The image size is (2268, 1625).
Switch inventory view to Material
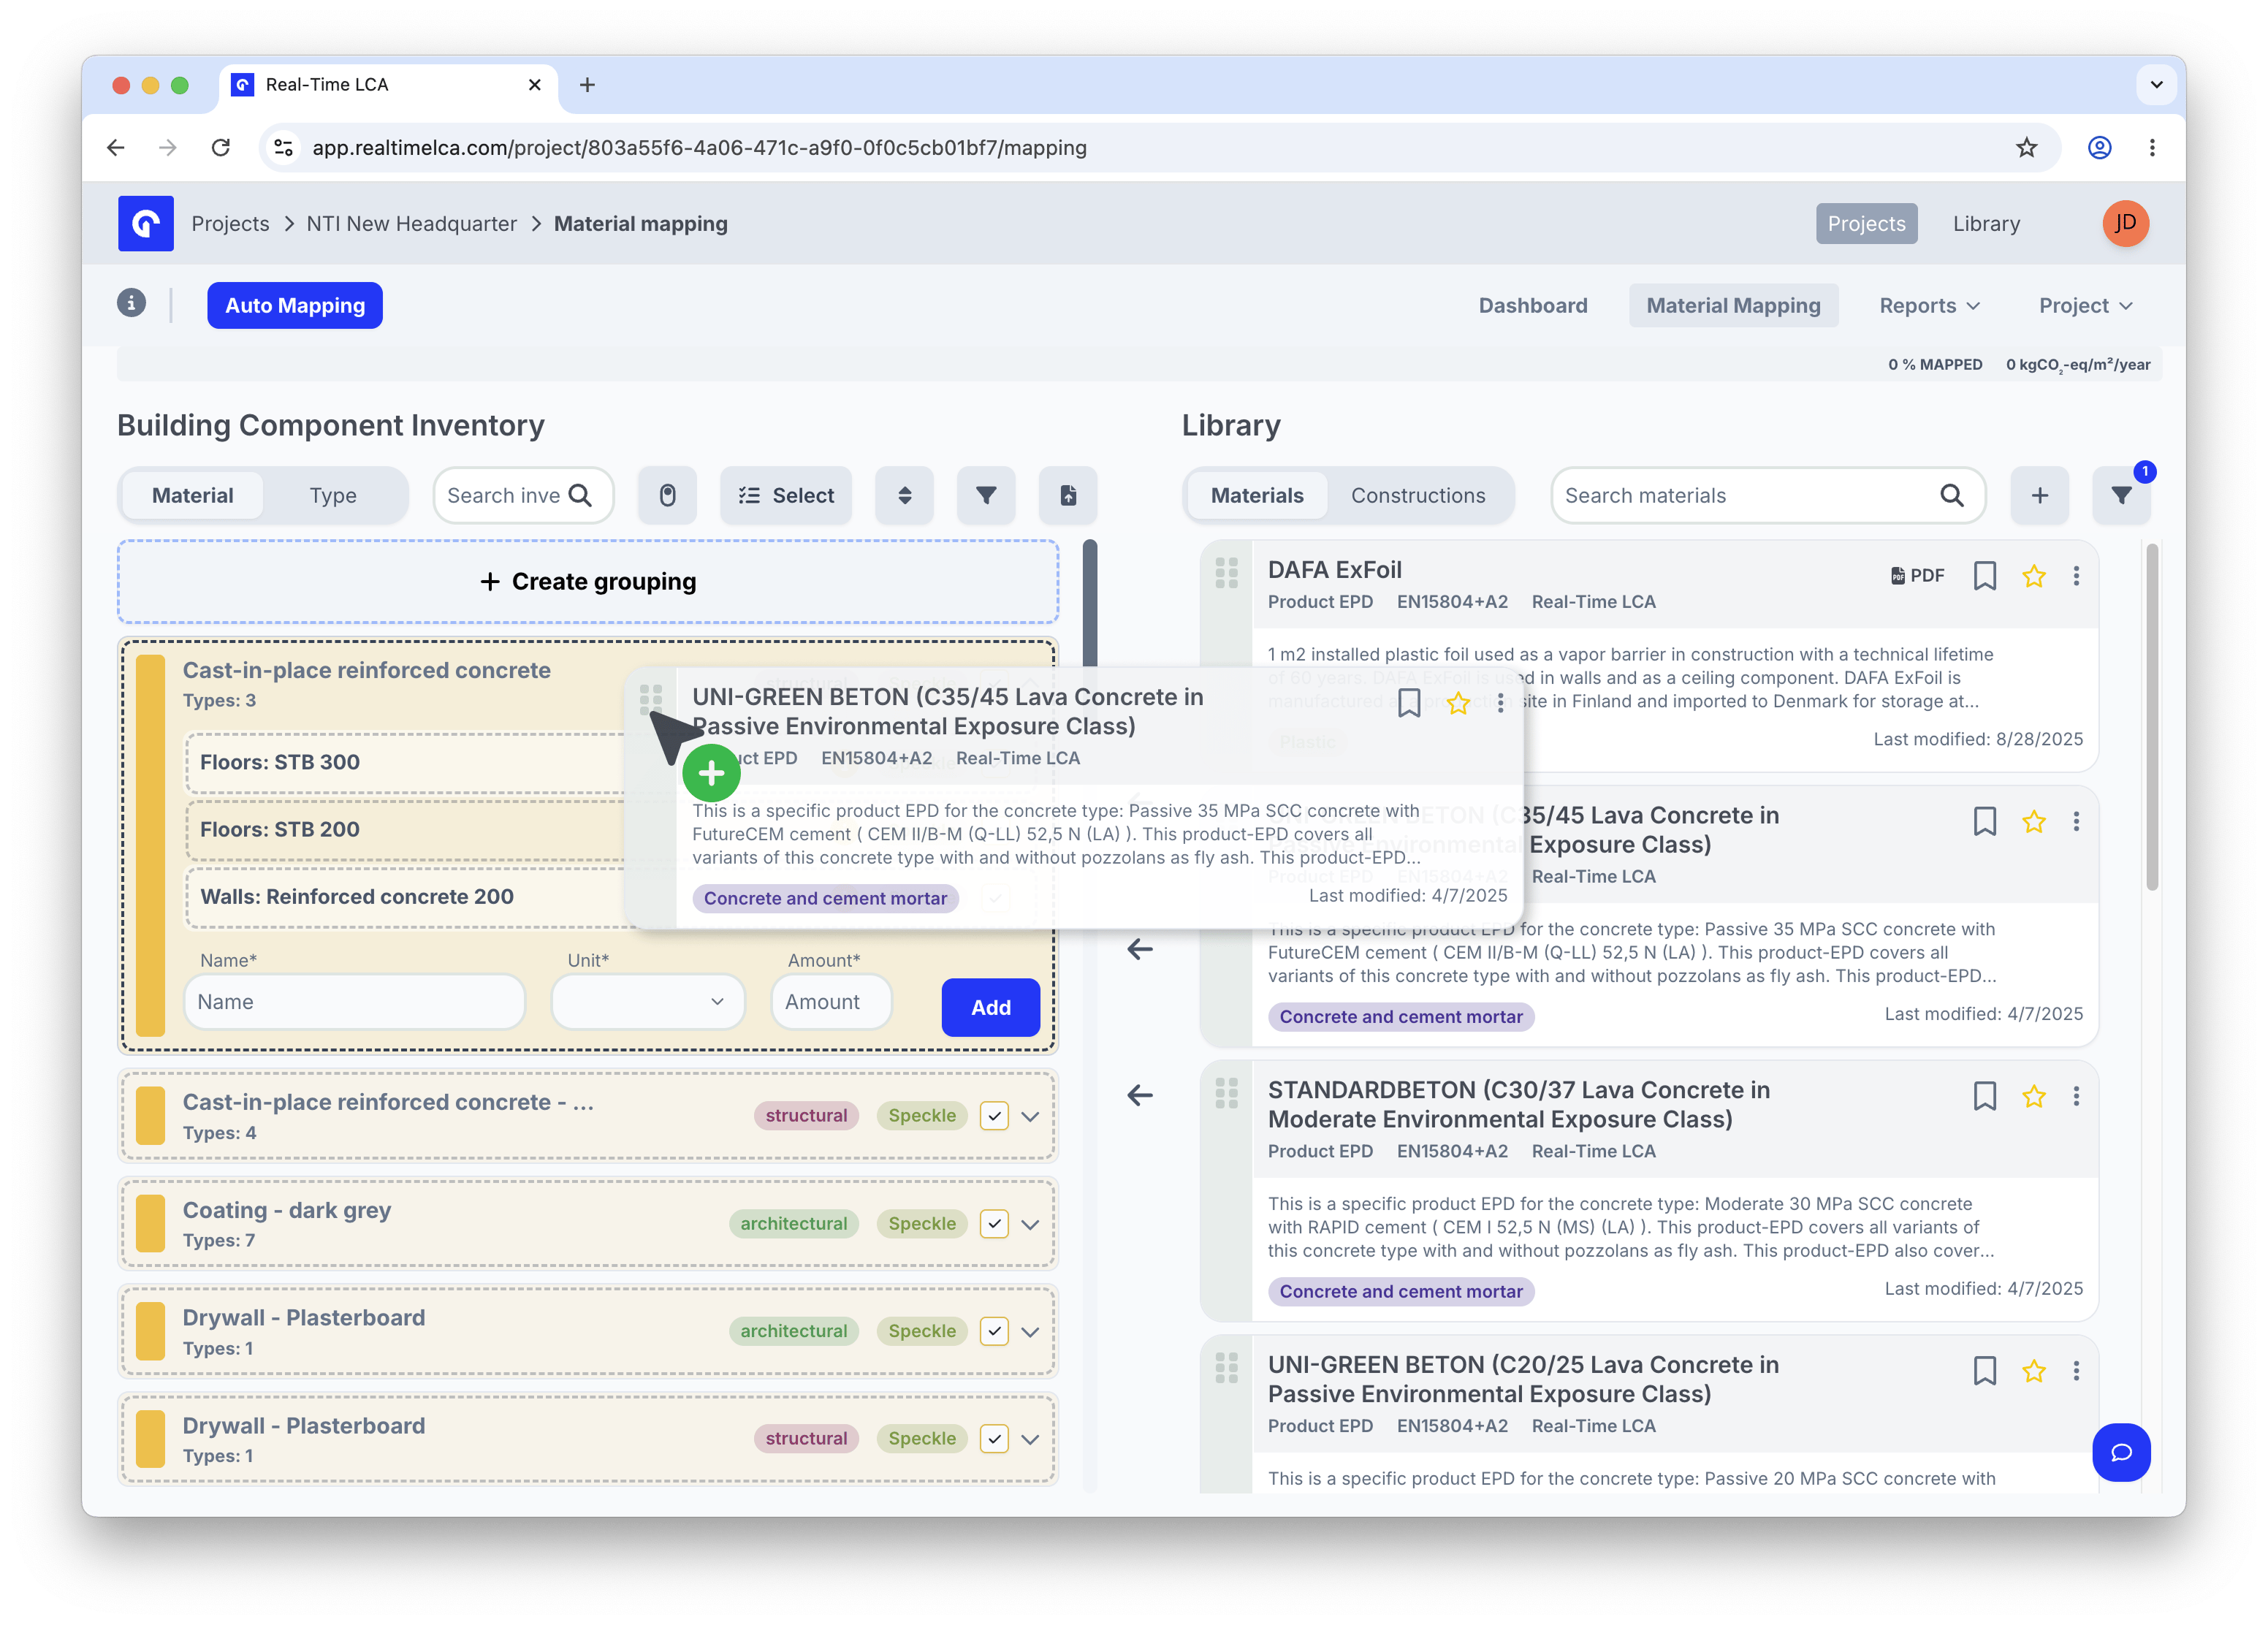192,496
